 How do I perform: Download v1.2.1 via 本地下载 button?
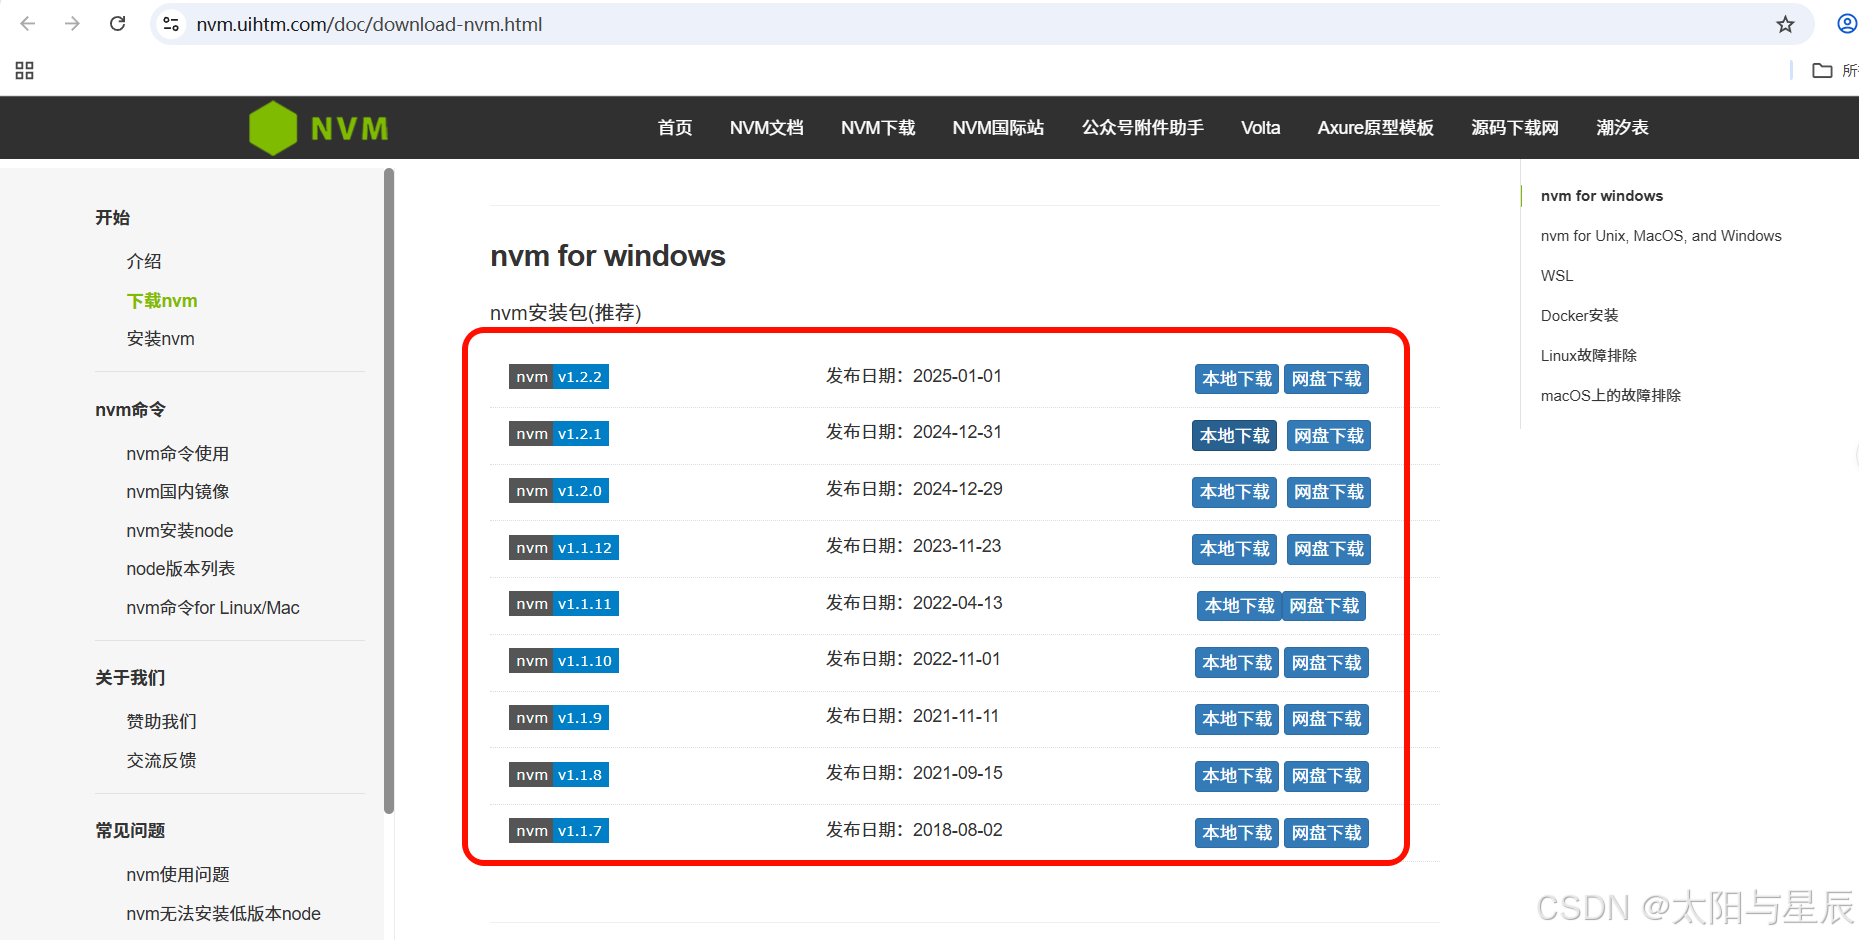click(1234, 436)
